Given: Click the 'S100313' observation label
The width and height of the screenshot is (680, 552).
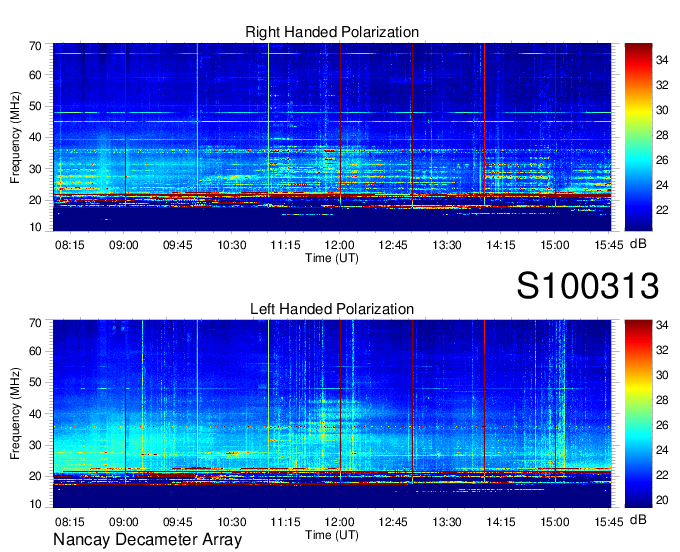Looking at the screenshot, I should pos(588,286).
